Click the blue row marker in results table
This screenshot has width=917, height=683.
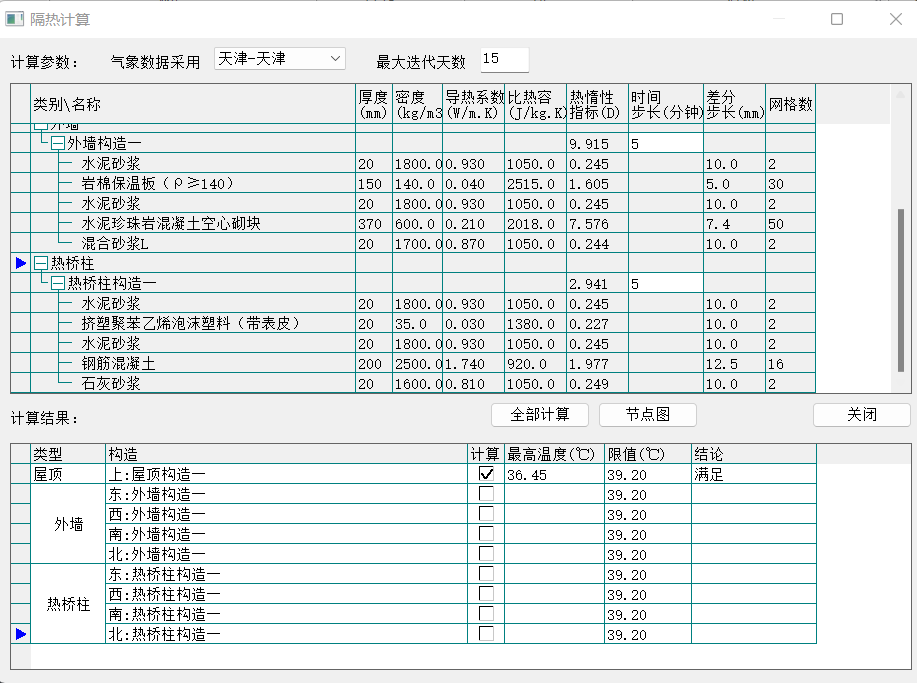[21, 633]
